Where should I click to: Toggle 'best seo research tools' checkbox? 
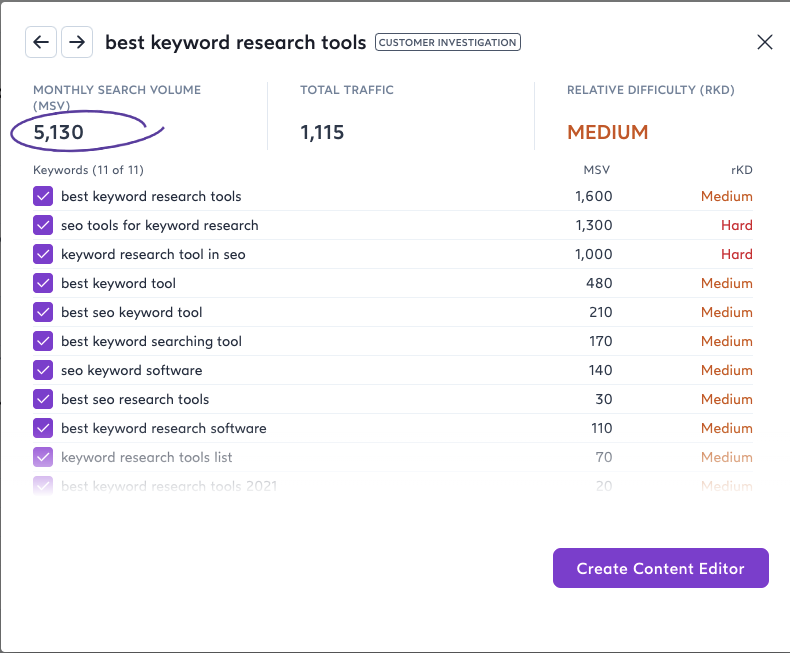click(x=43, y=399)
